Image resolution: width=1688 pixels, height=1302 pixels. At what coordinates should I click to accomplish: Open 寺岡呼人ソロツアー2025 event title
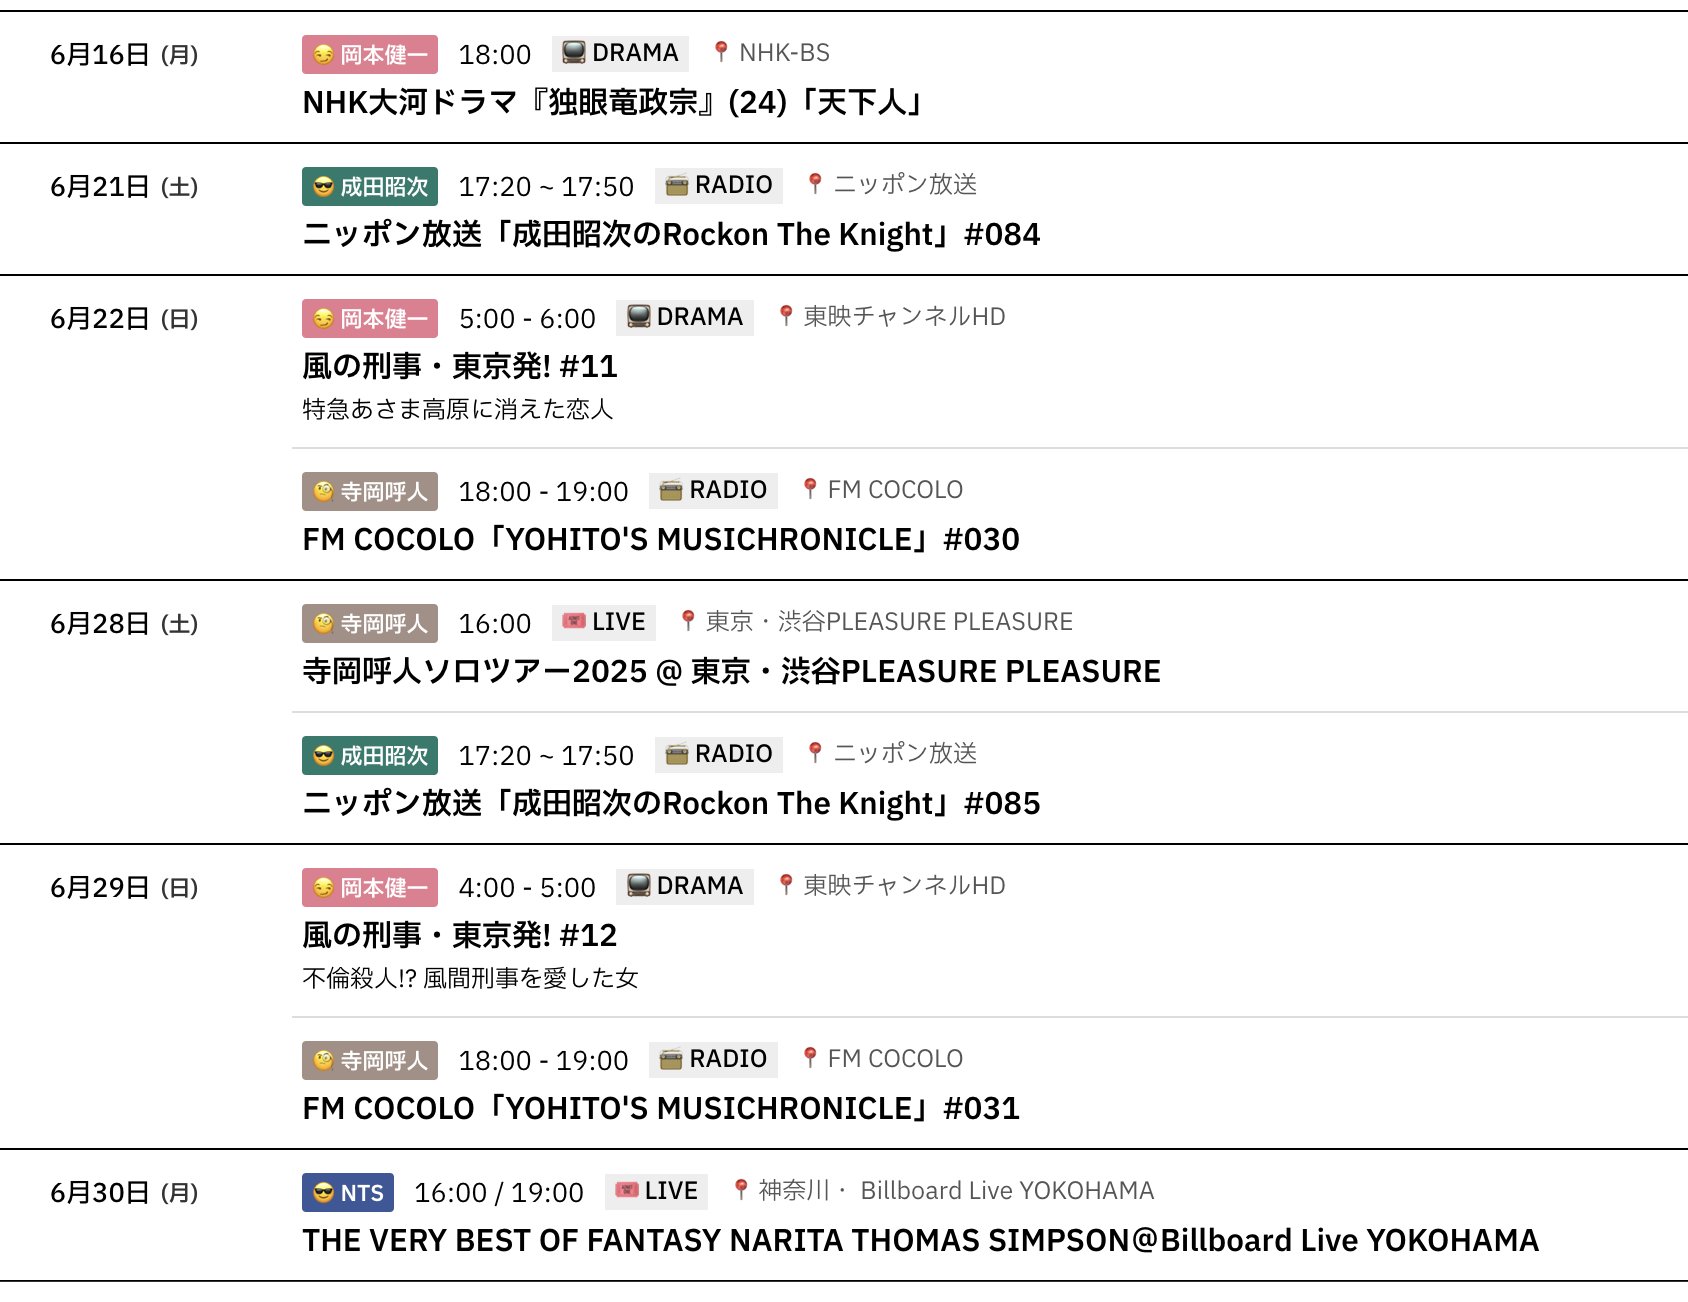pos(731,672)
